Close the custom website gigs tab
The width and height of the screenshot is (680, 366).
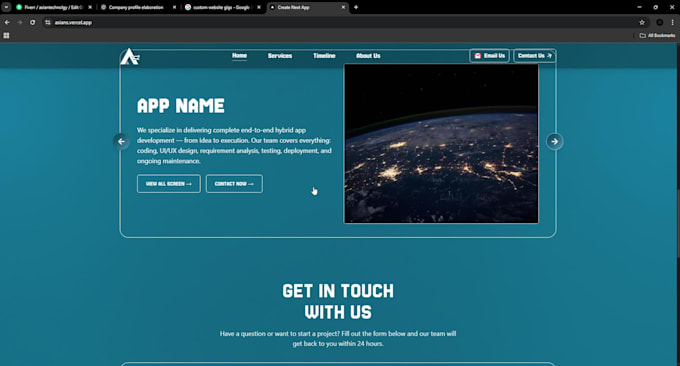point(259,7)
